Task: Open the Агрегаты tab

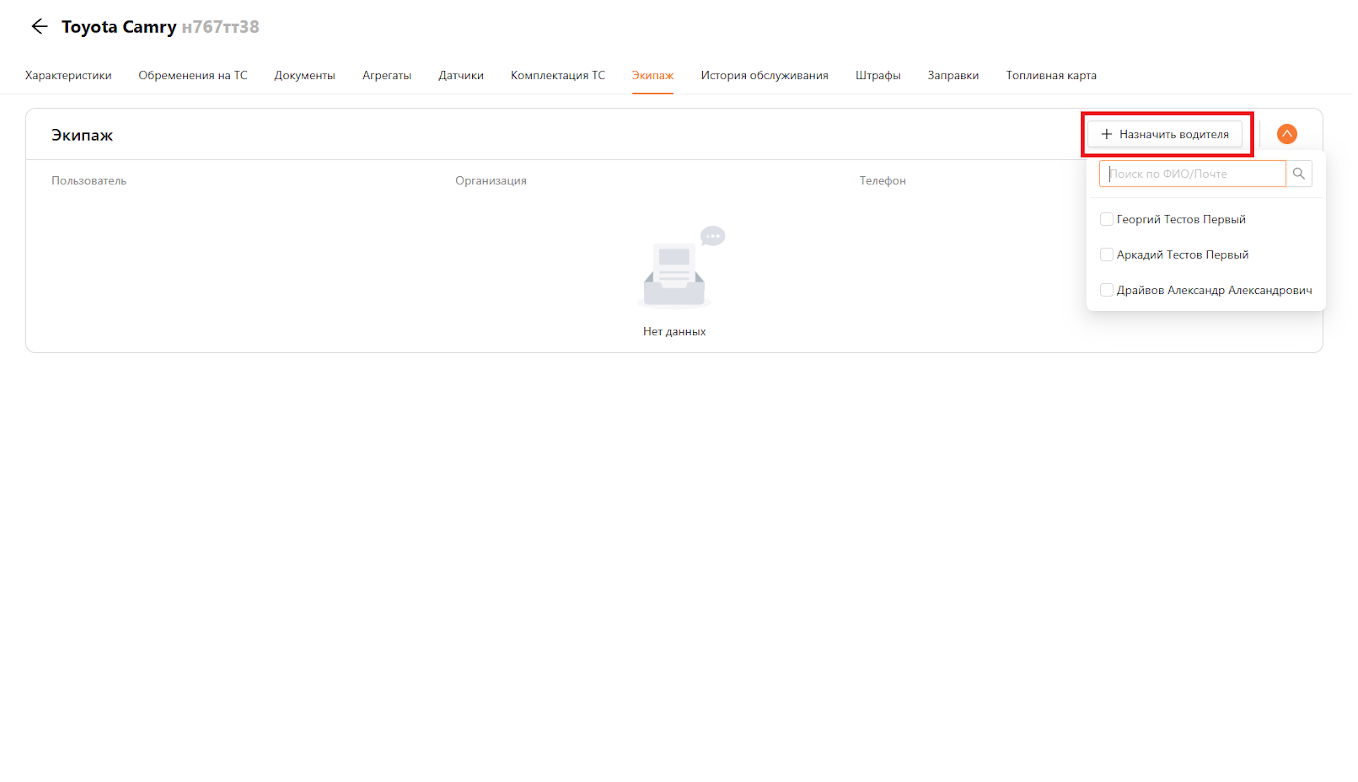Action: pos(387,75)
